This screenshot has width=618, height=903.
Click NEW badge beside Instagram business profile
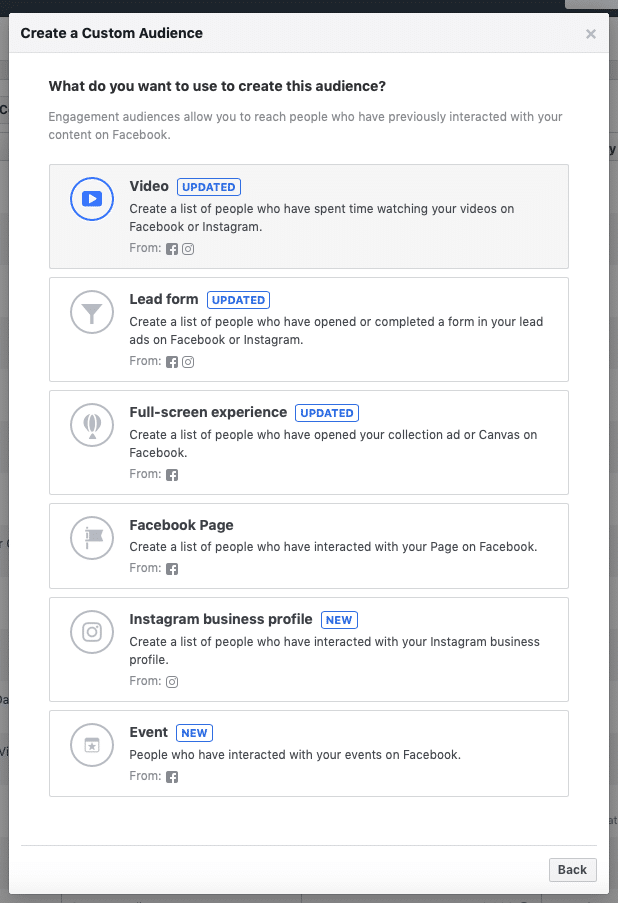click(x=339, y=620)
